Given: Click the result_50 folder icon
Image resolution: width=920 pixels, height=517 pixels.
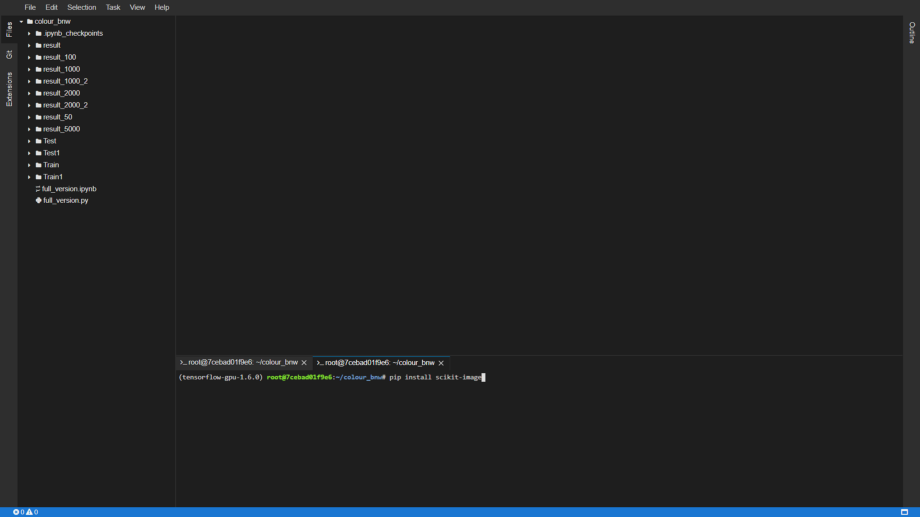Looking at the screenshot, I should click(39, 117).
